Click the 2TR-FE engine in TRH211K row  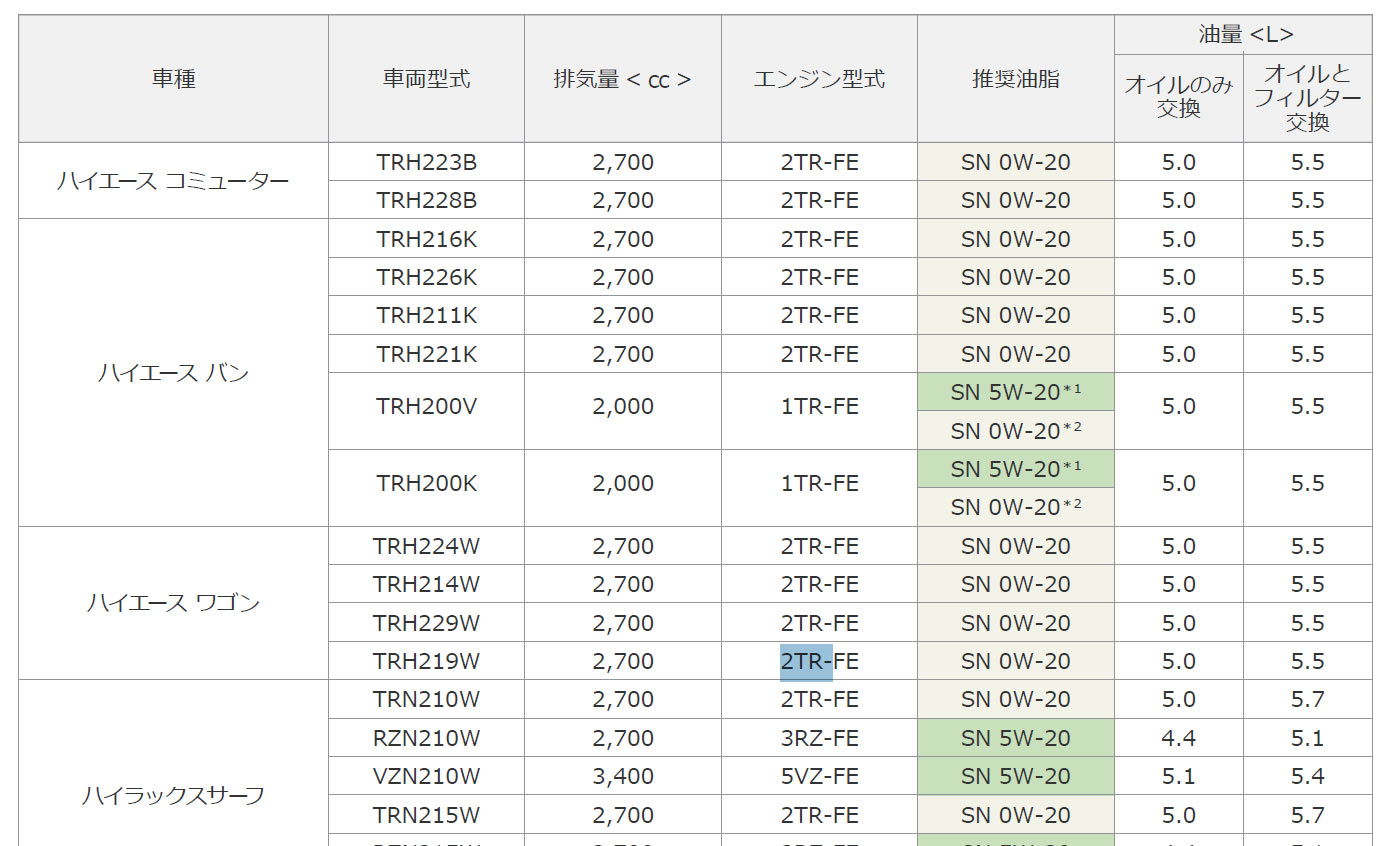point(819,315)
